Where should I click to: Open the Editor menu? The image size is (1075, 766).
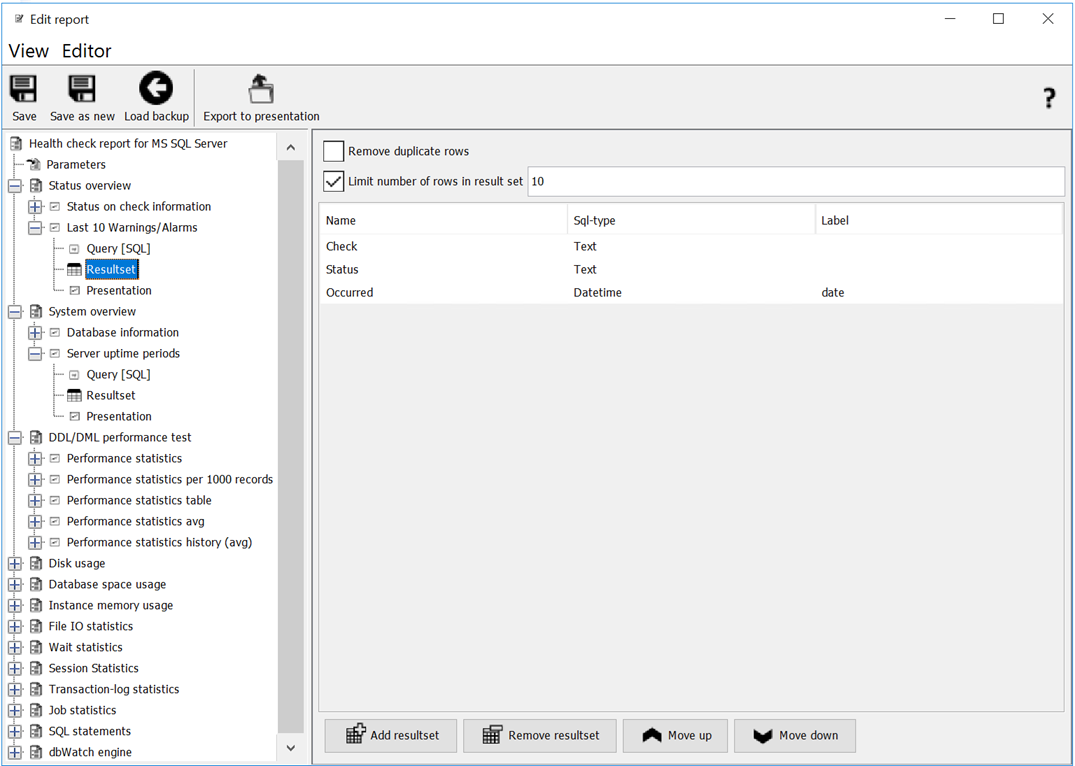click(x=86, y=51)
